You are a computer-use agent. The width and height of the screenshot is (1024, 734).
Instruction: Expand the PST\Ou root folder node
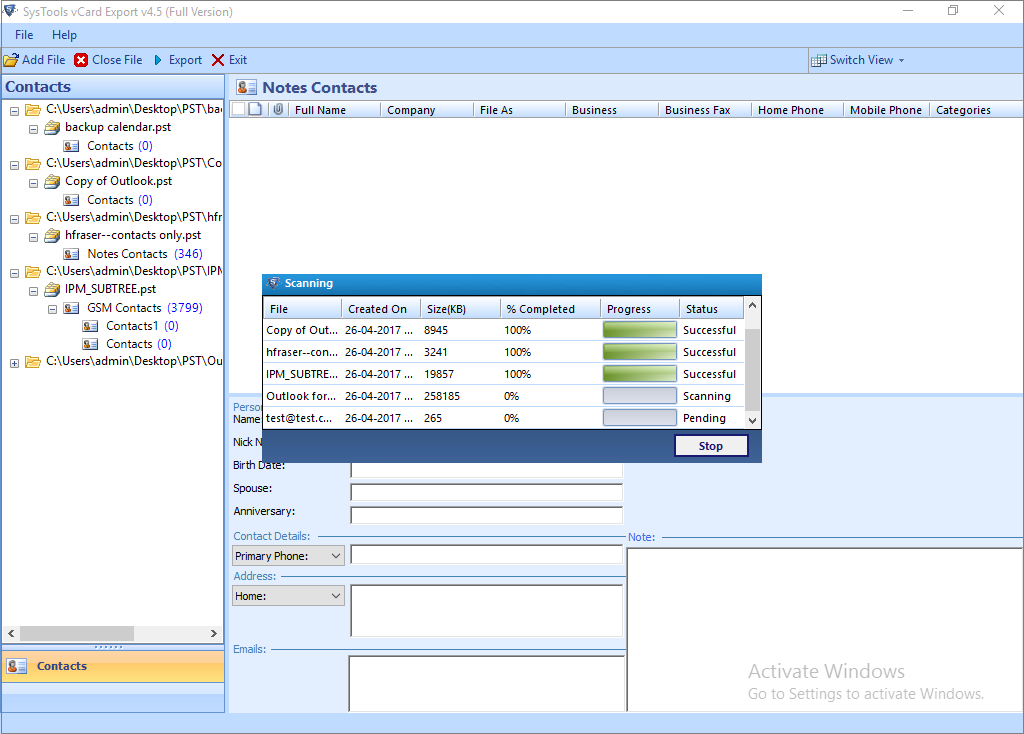14,363
